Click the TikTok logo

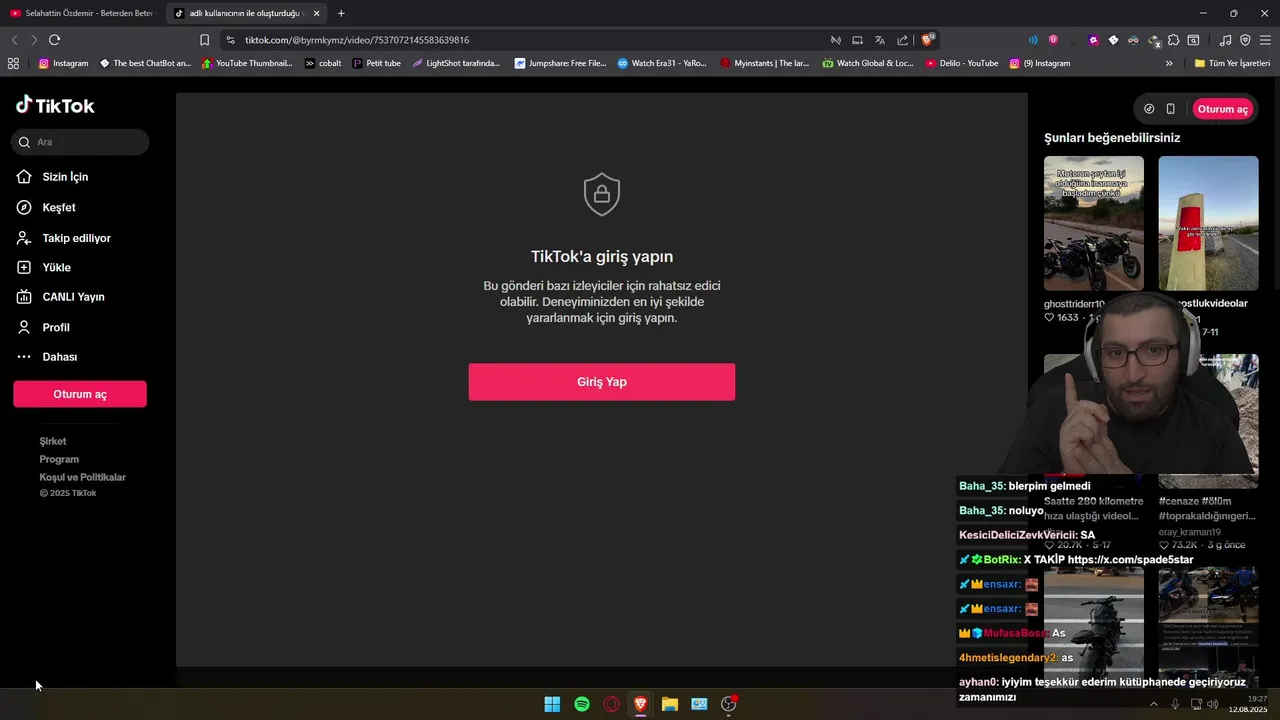pyautogui.click(x=55, y=105)
